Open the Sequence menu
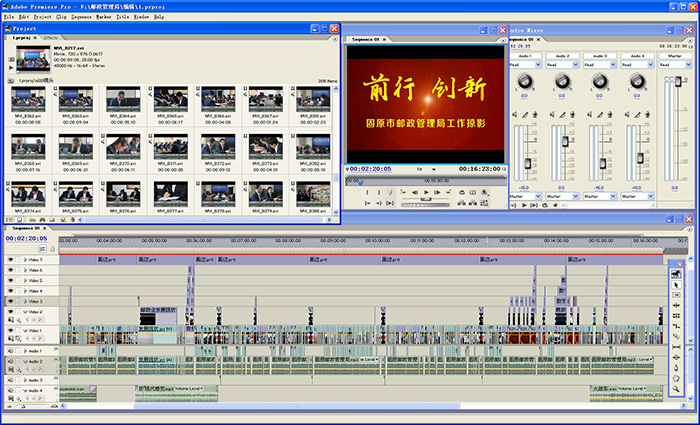This screenshot has width=700, height=425. click(x=77, y=17)
